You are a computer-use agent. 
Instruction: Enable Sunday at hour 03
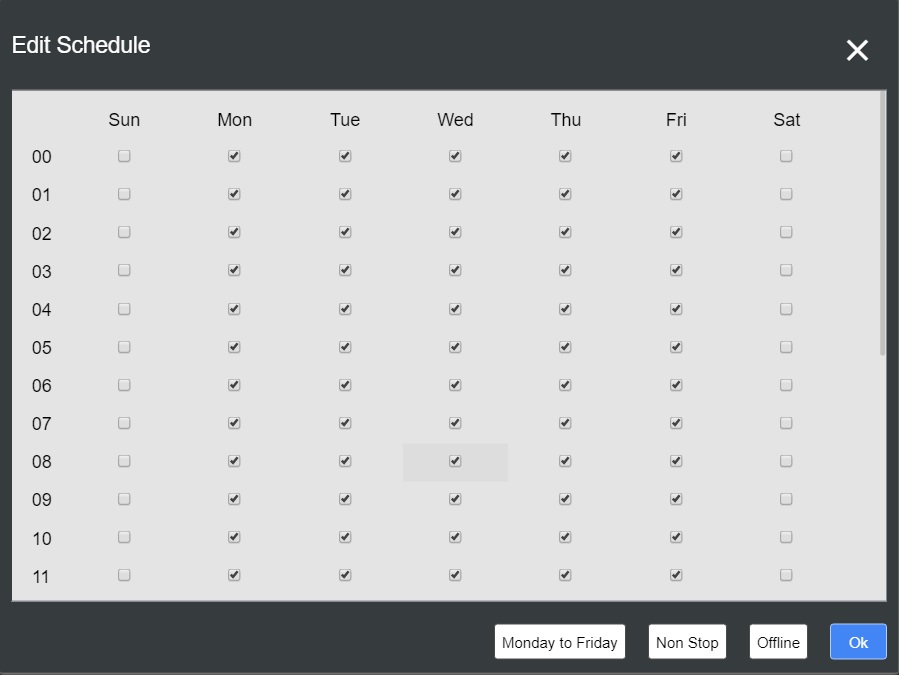pos(124,270)
